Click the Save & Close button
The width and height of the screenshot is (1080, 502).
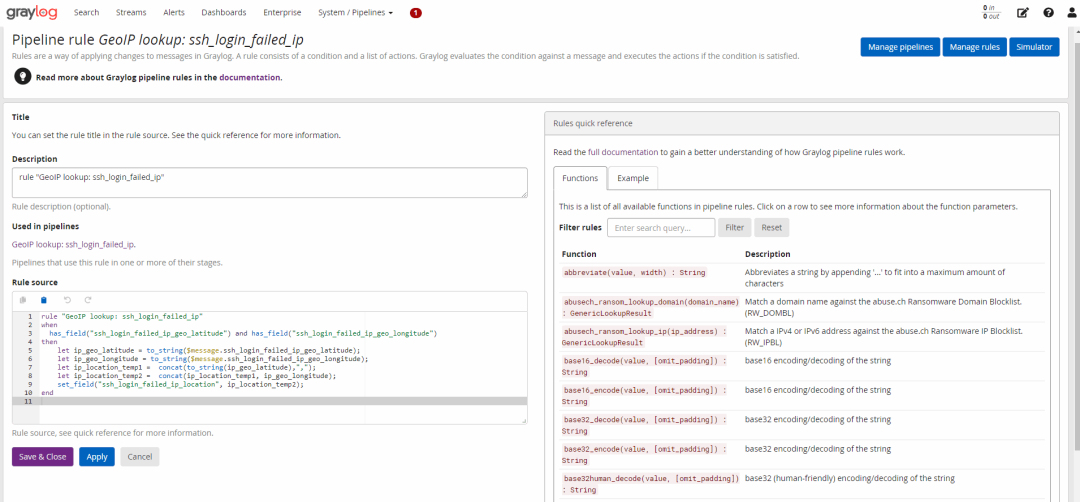[x=42, y=457]
